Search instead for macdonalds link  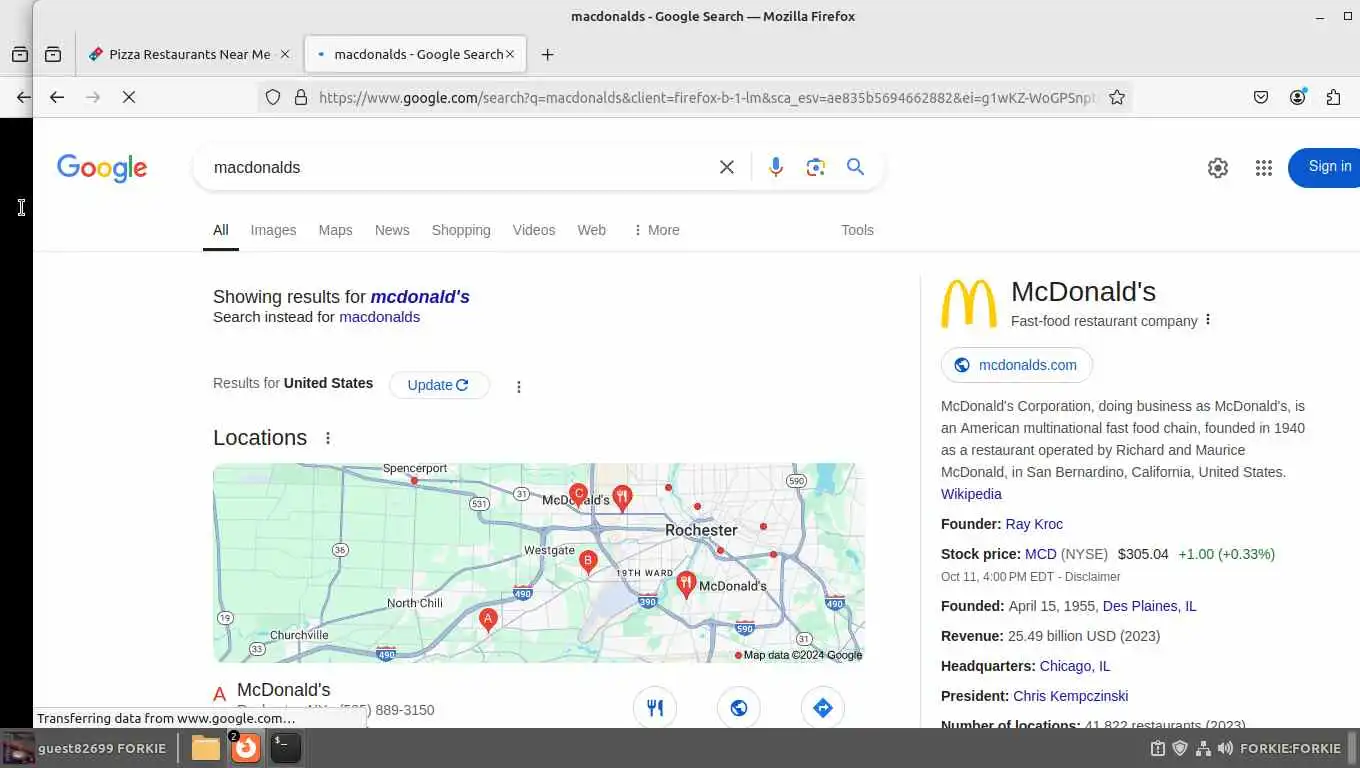click(x=379, y=317)
